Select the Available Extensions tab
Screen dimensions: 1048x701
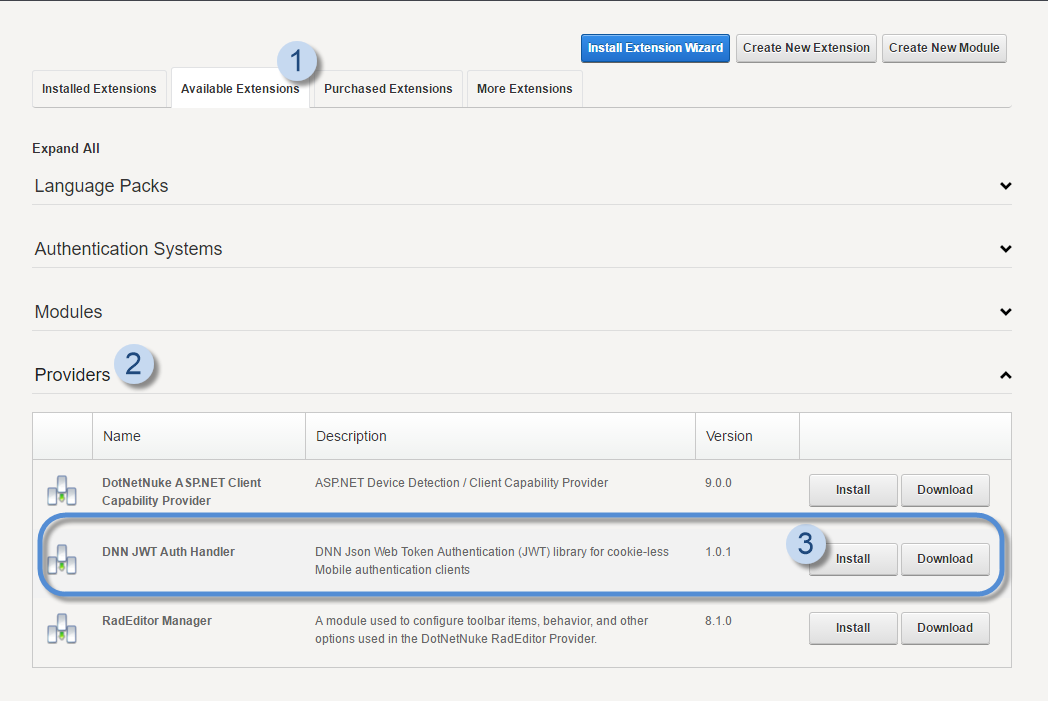(x=240, y=89)
